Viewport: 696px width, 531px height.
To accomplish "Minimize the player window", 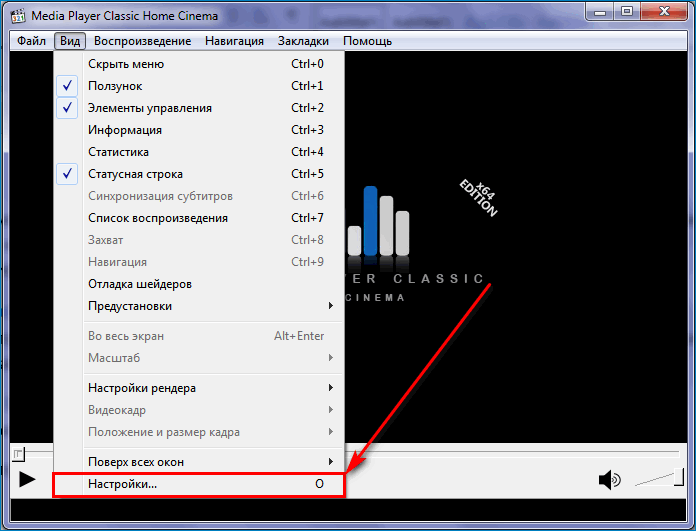I will (600, 12).
